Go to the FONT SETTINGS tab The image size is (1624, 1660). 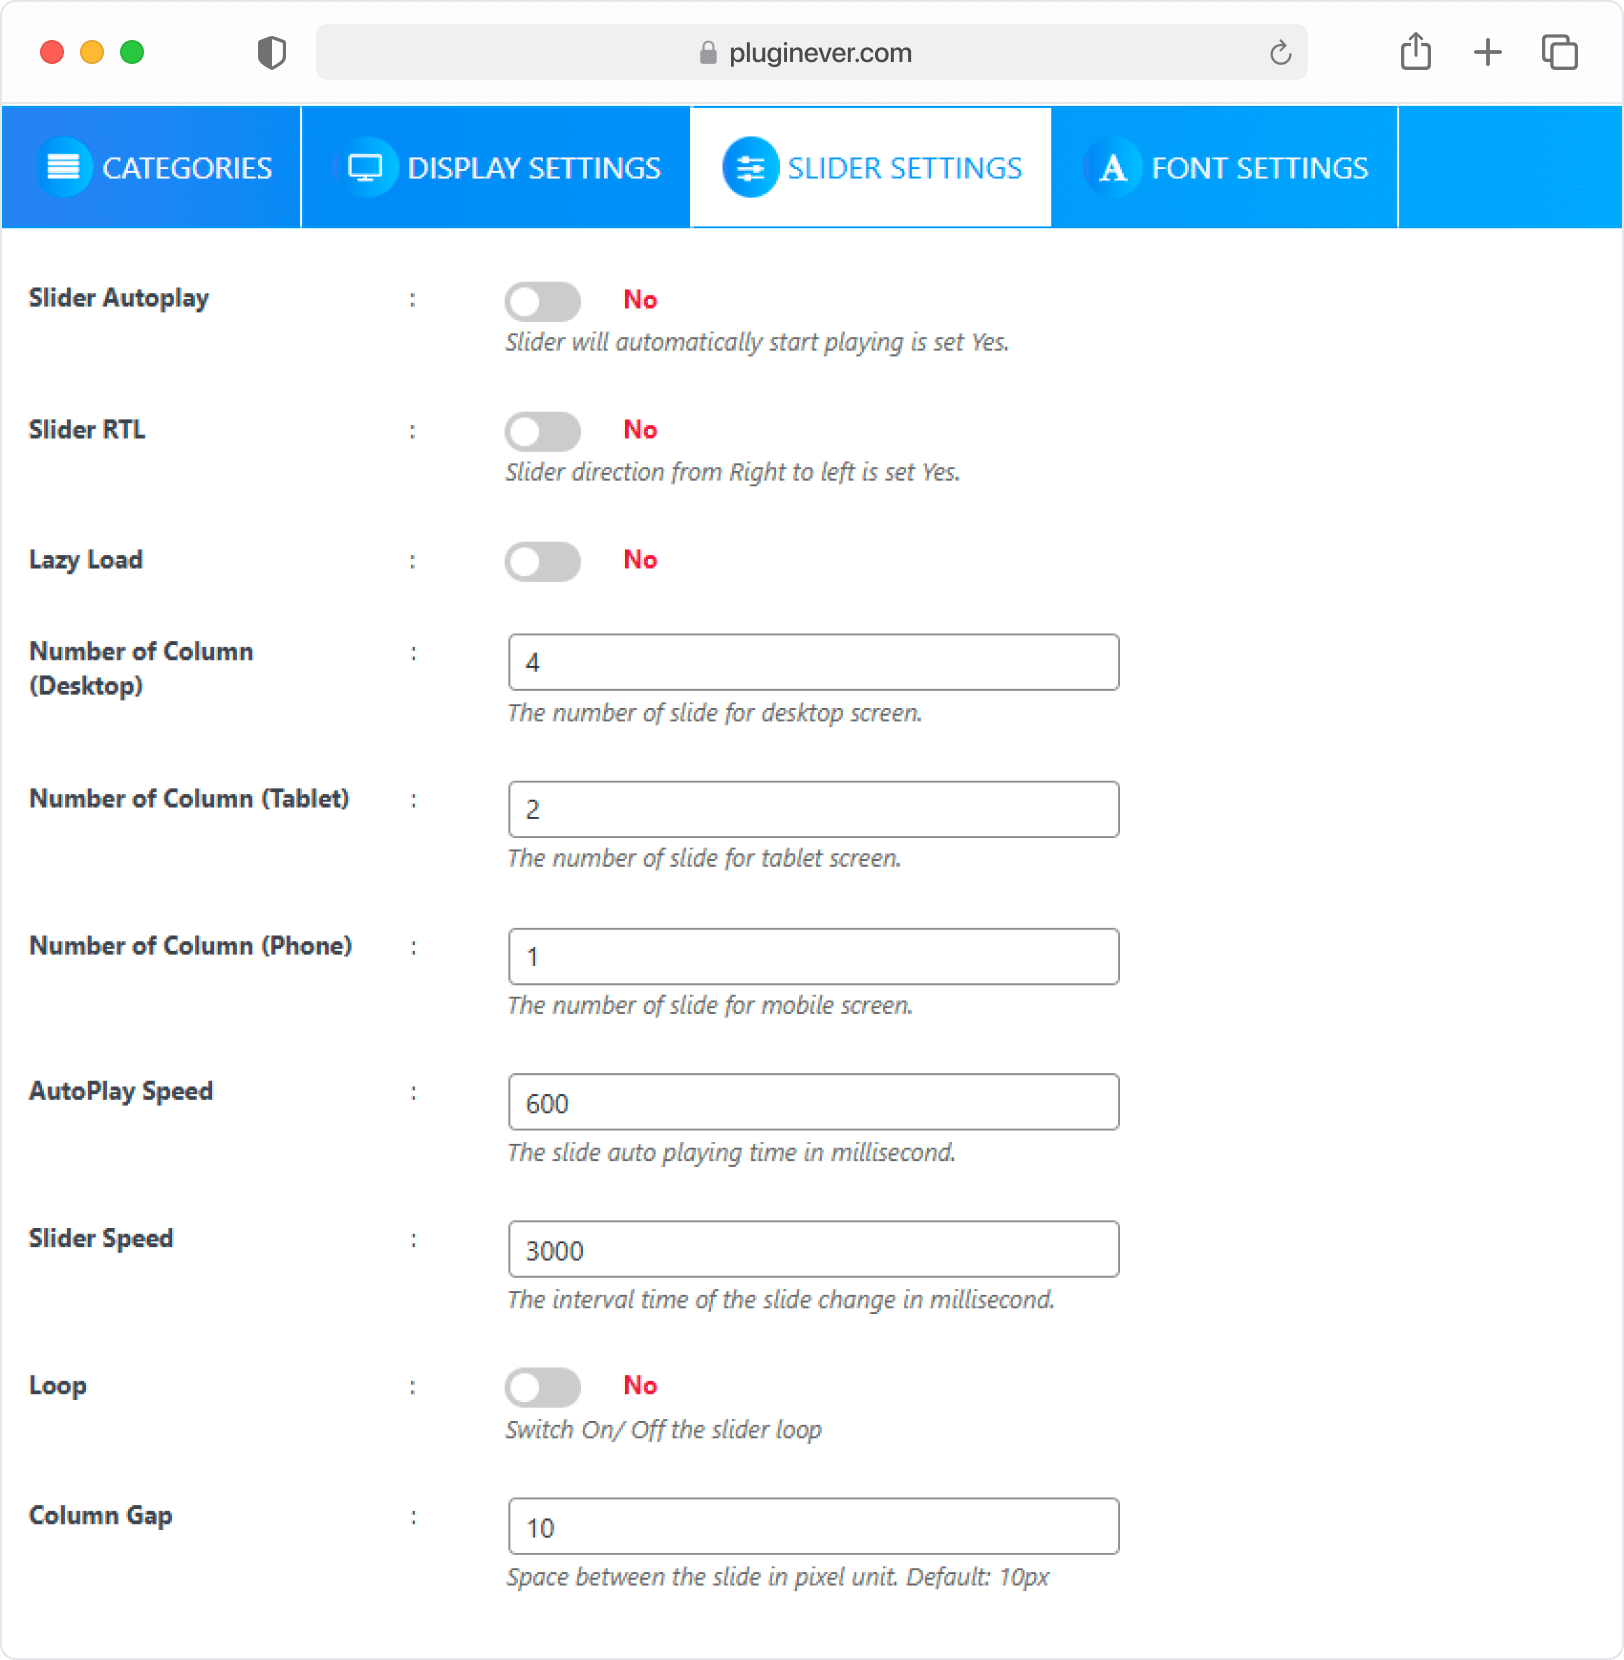tap(1225, 167)
